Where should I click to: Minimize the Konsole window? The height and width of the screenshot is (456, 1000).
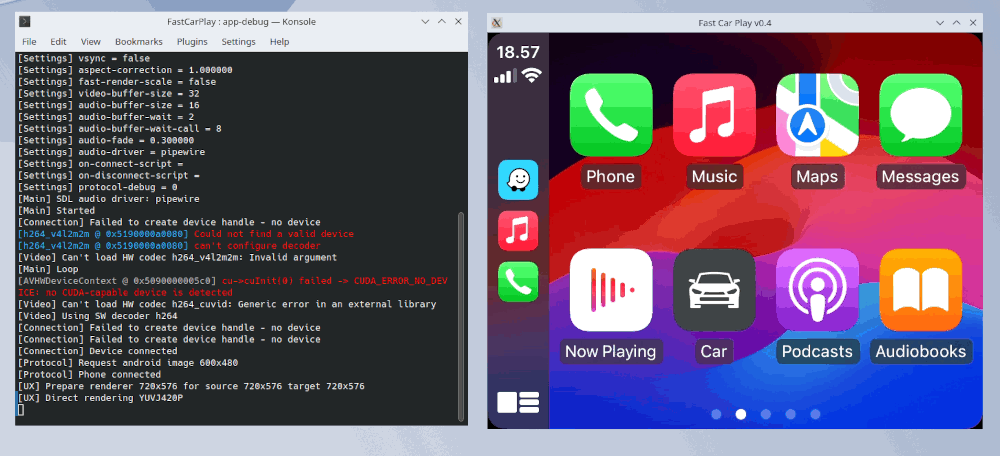[x=425, y=22]
